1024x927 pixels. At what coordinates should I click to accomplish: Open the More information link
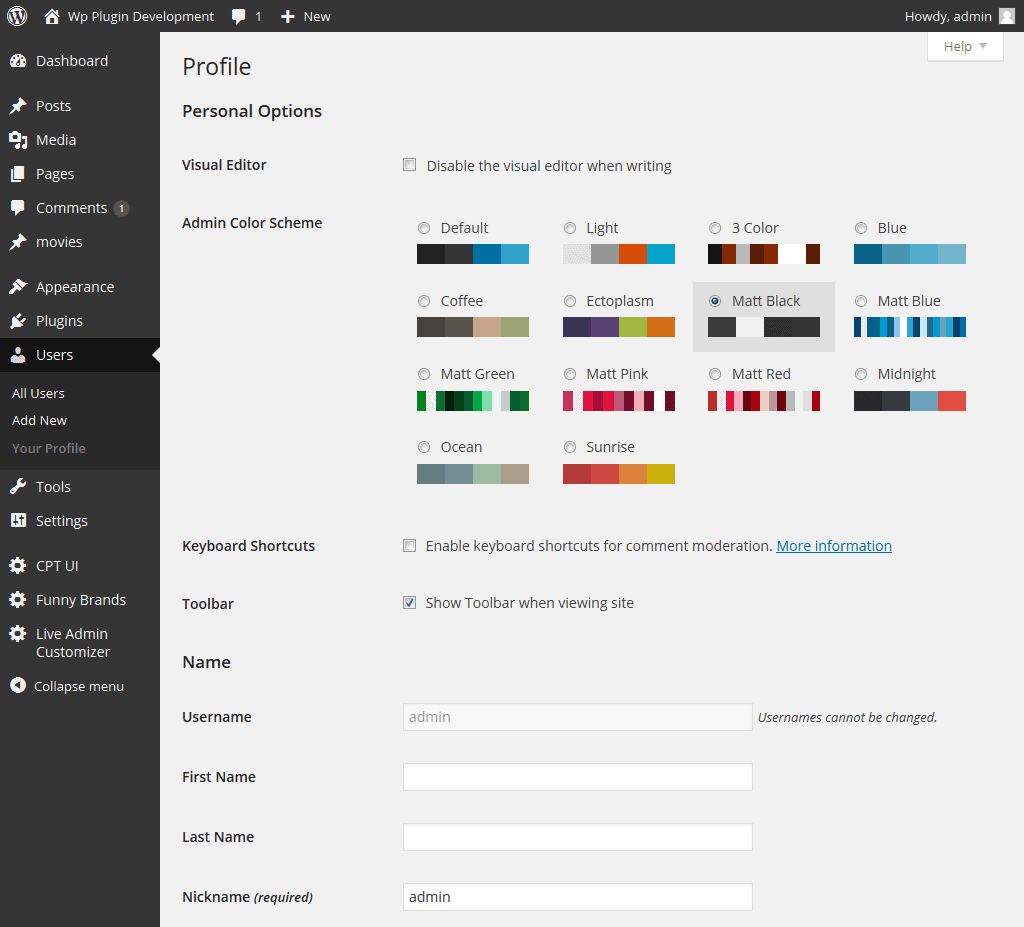[834, 545]
